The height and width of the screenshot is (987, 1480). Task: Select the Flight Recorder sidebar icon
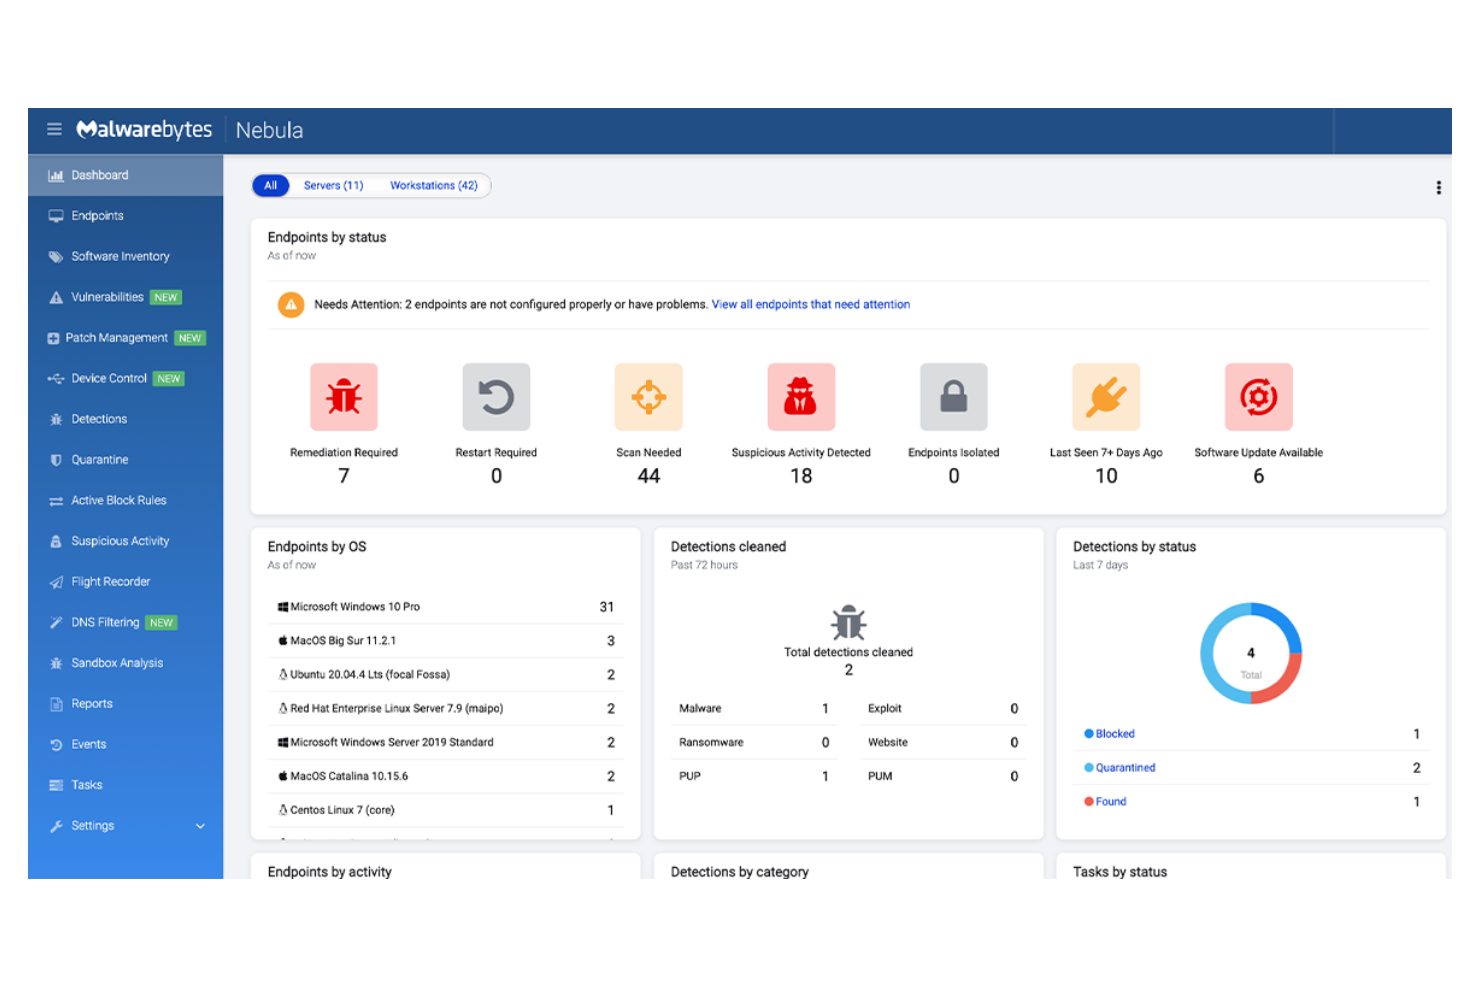pos(55,581)
